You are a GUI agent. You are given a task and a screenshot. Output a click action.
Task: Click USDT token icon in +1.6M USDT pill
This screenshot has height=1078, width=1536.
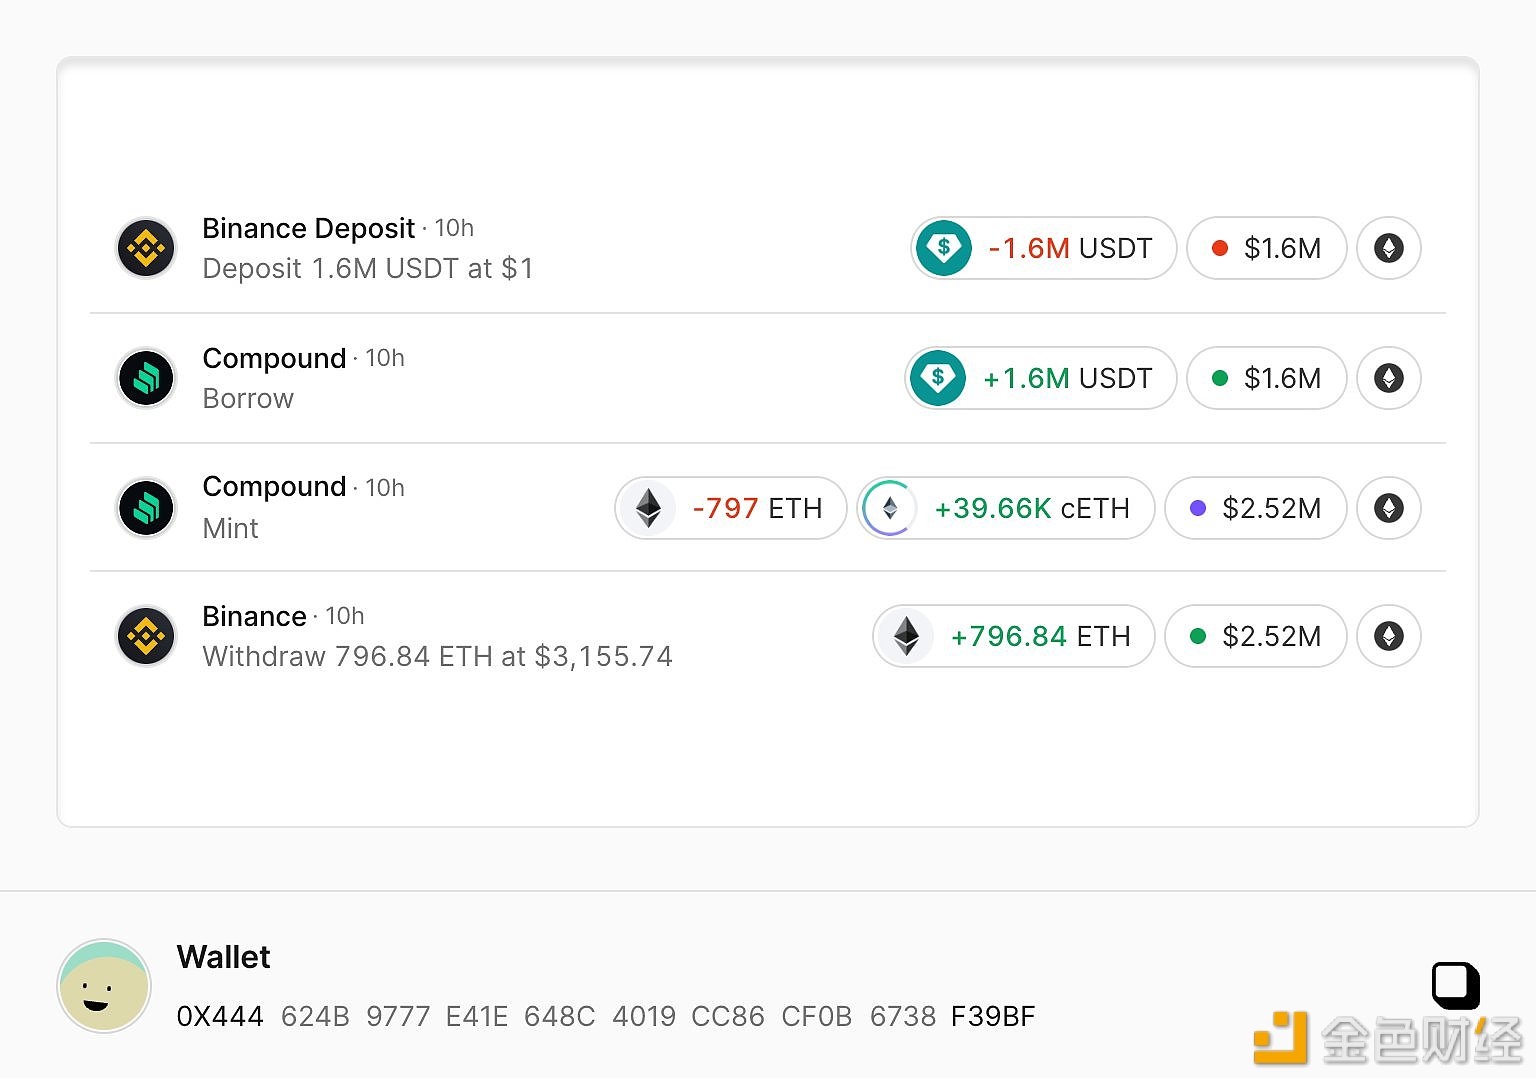pos(937,378)
